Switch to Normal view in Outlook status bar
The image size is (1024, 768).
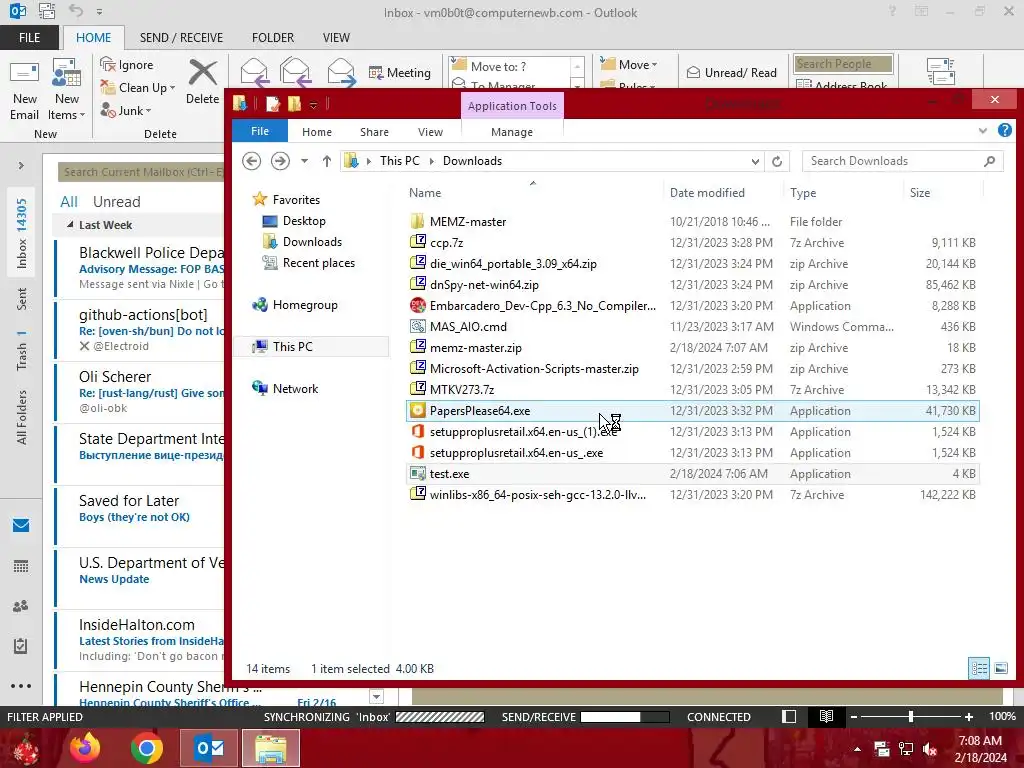[x=789, y=716]
